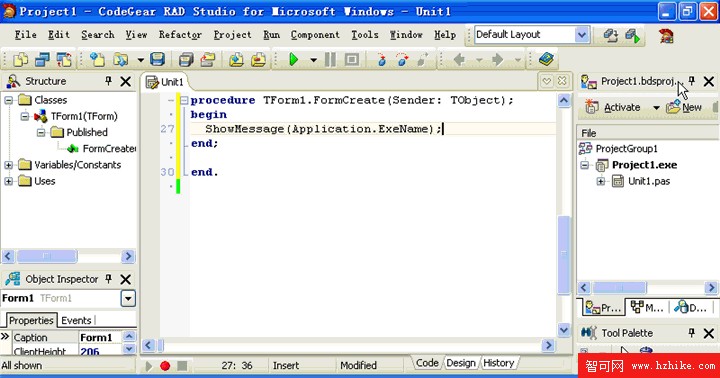Play the recorded macro icon

[148, 366]
